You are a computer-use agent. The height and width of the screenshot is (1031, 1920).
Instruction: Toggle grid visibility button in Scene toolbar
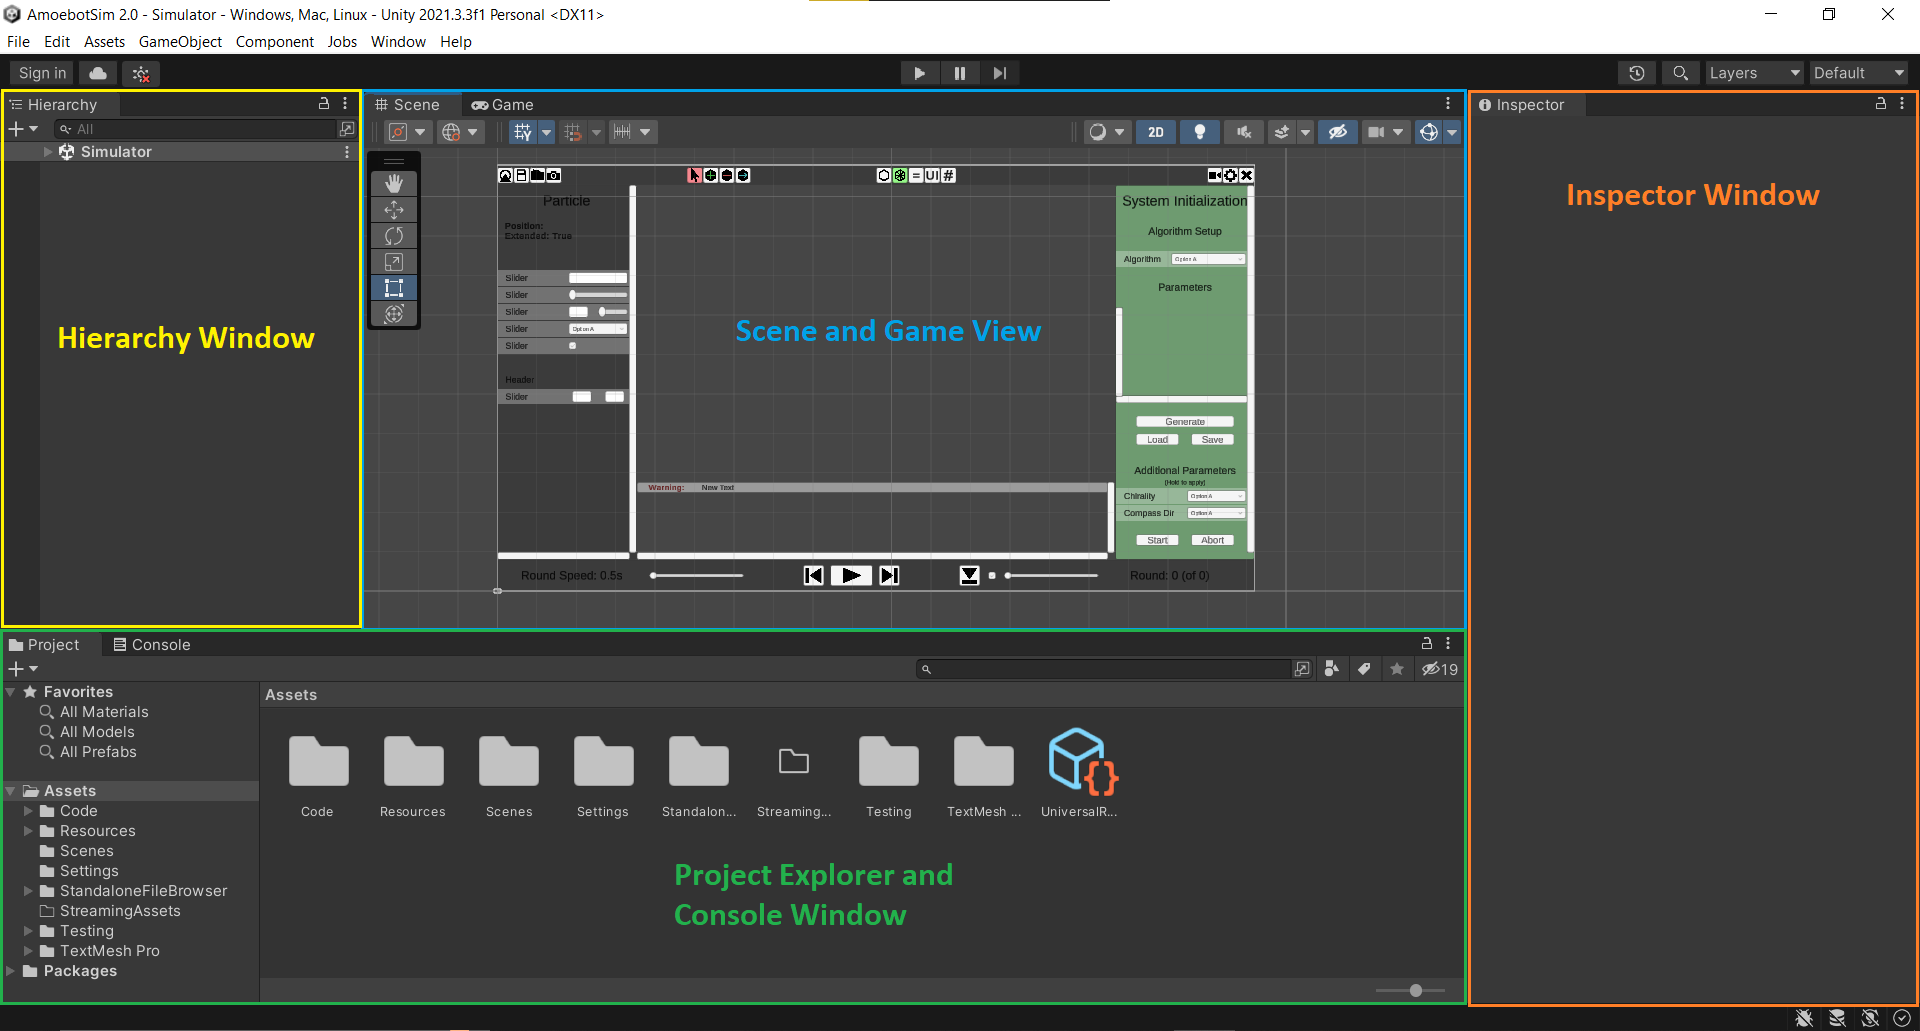522,132
